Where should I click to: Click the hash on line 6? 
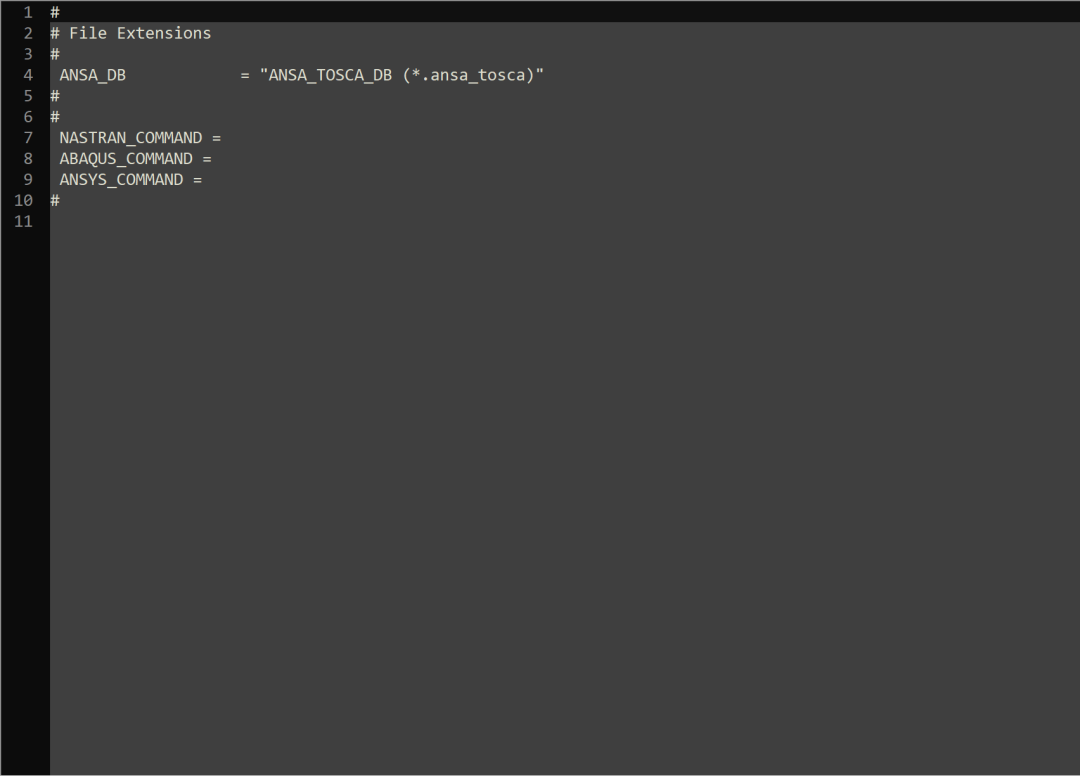coord(55,116)
